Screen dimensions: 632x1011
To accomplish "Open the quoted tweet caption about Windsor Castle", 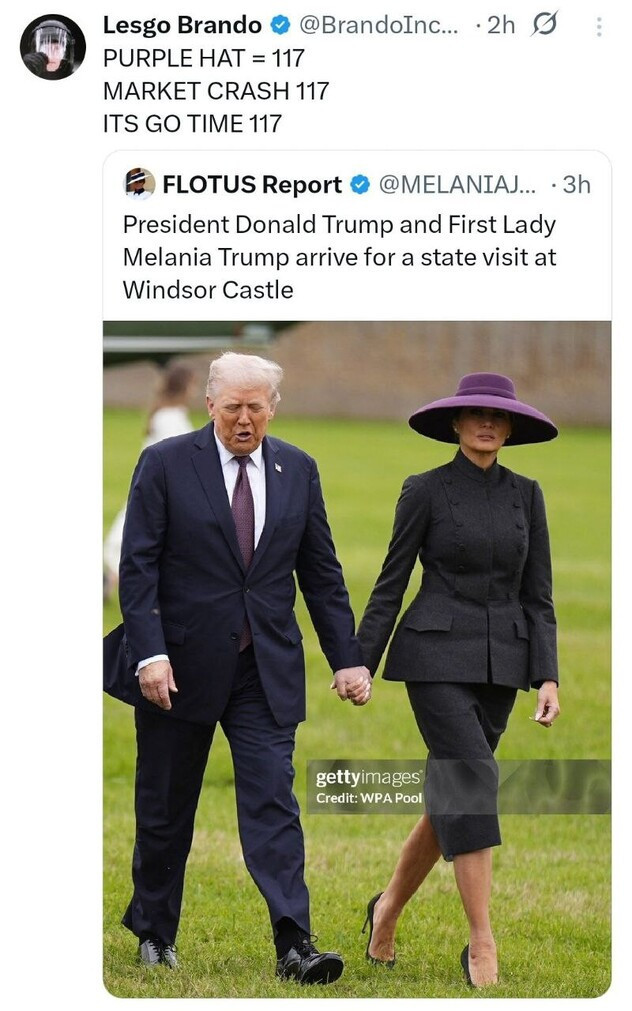I will point(339,257).
